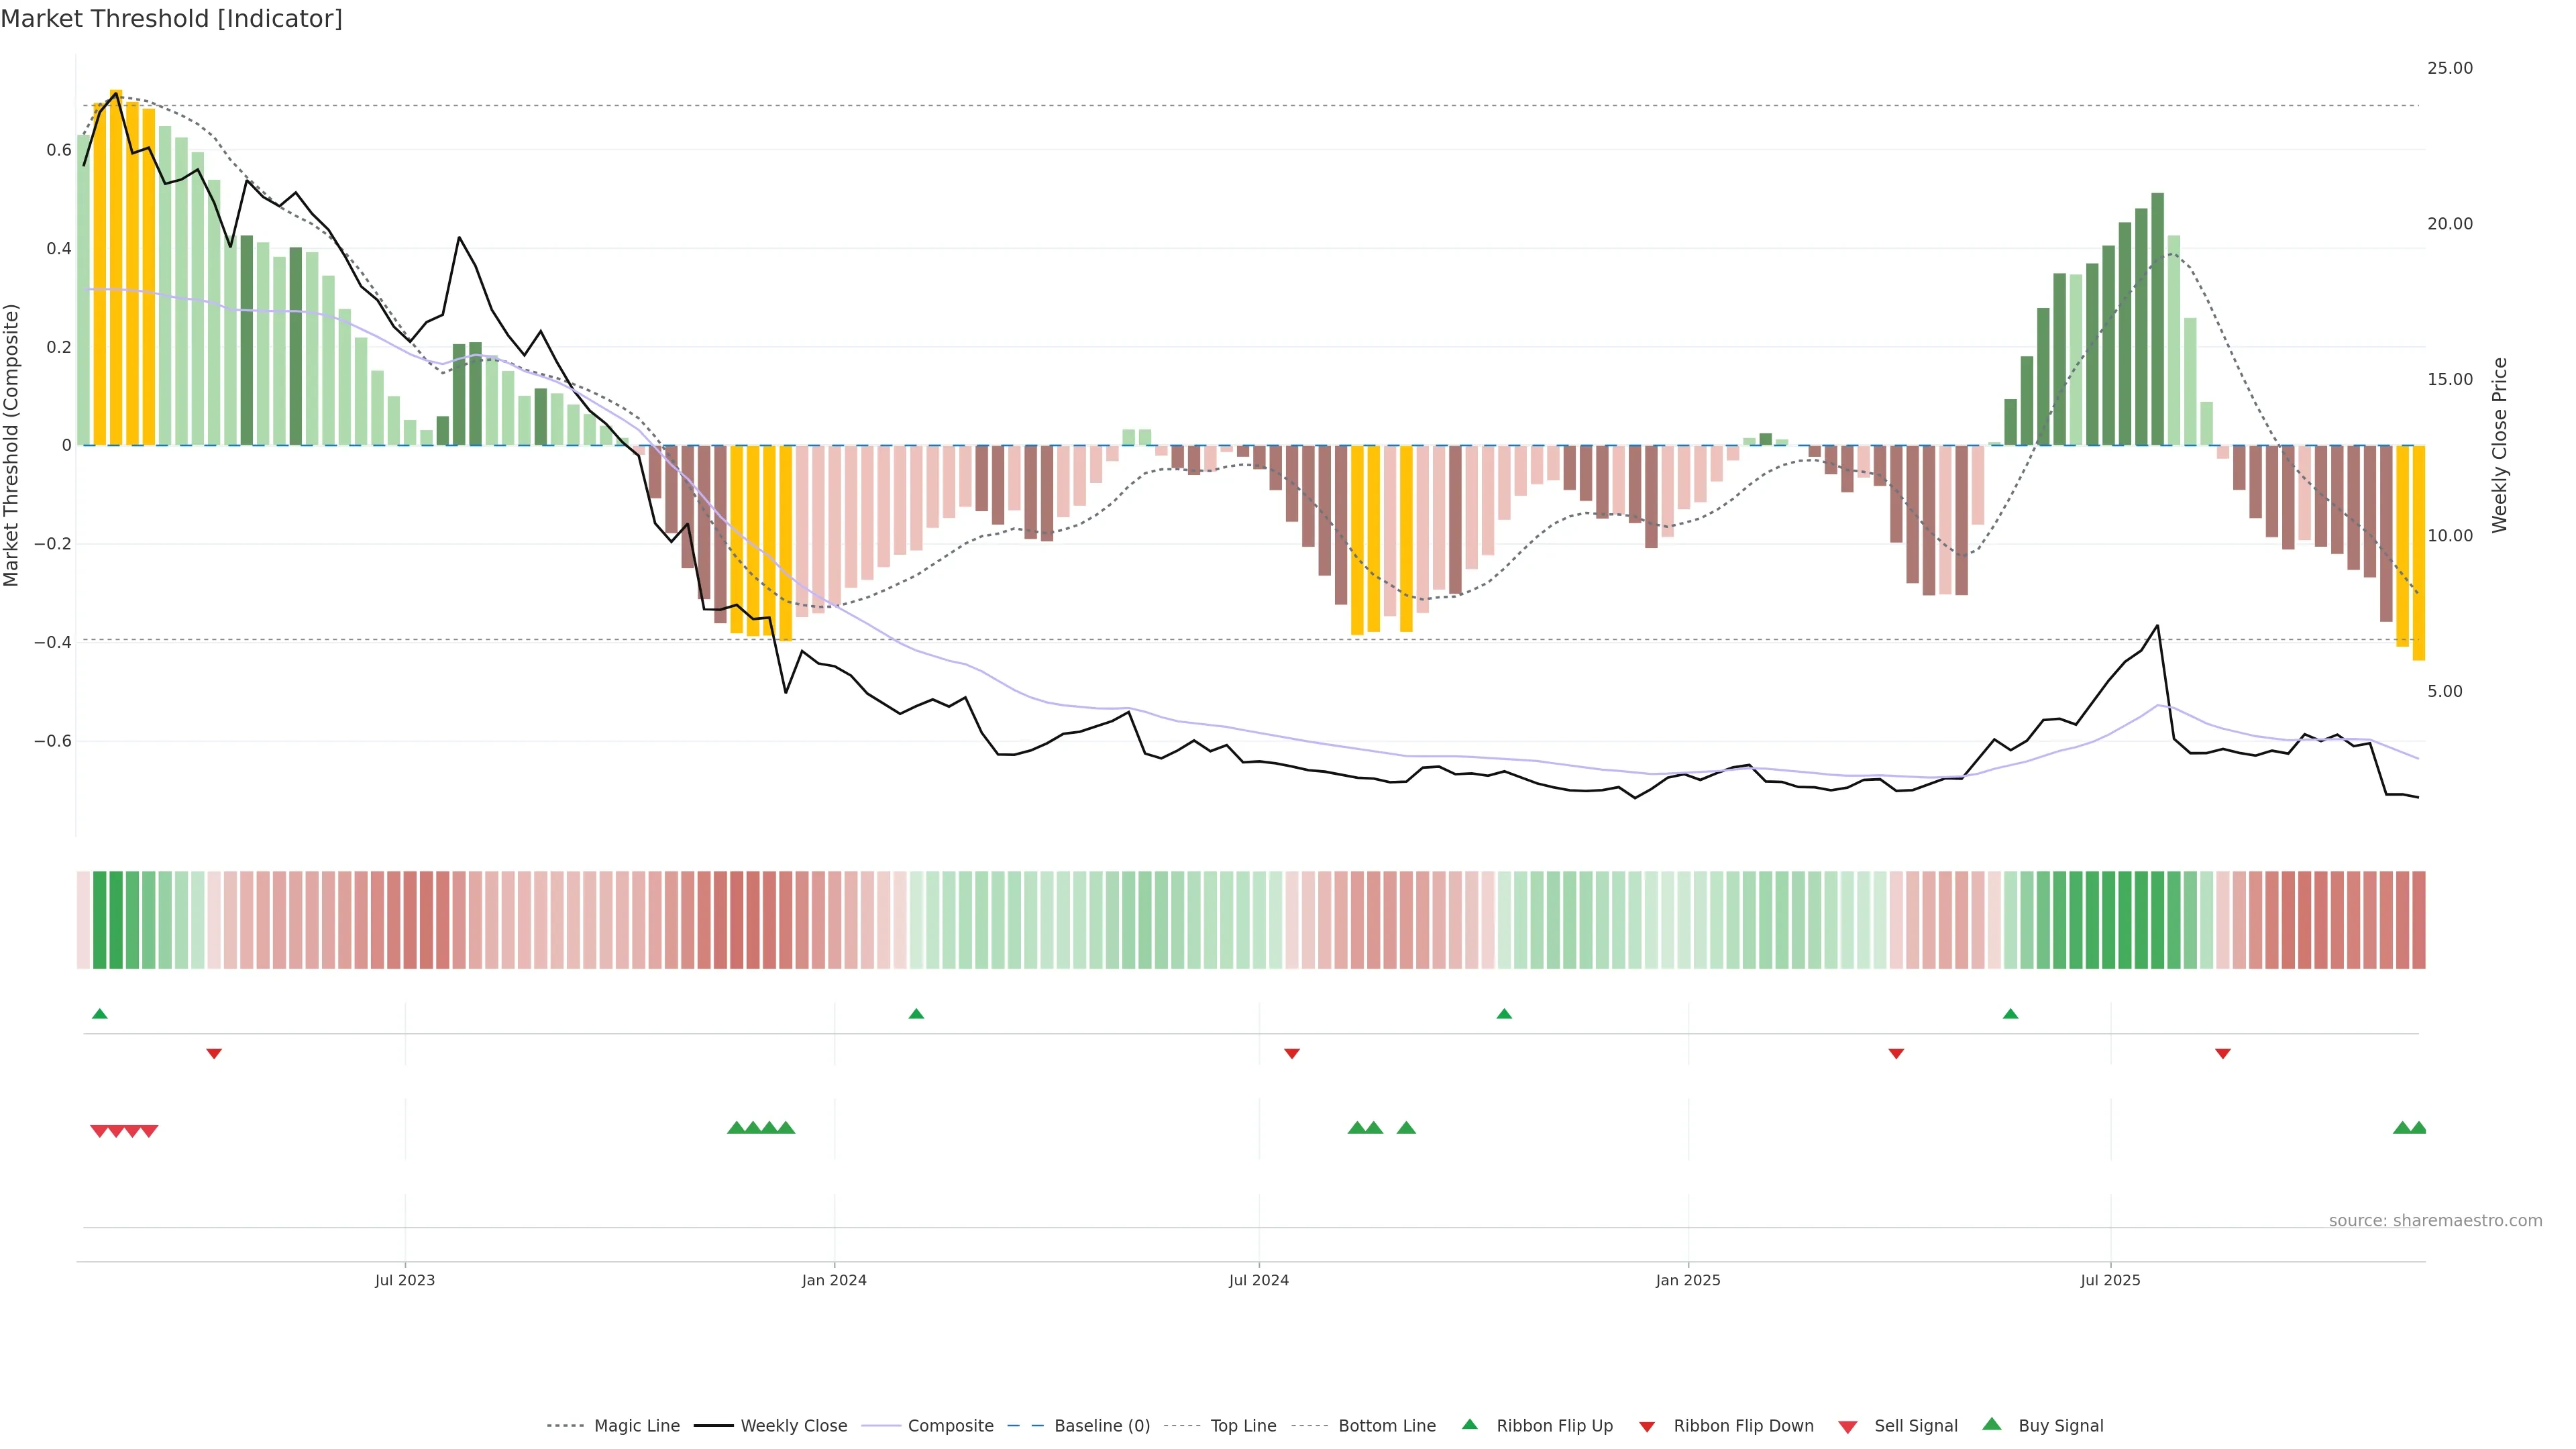Toggle Magic Line in the legend
The height and width of the screenshot is (1449, 2576).
coord(636,1426)
